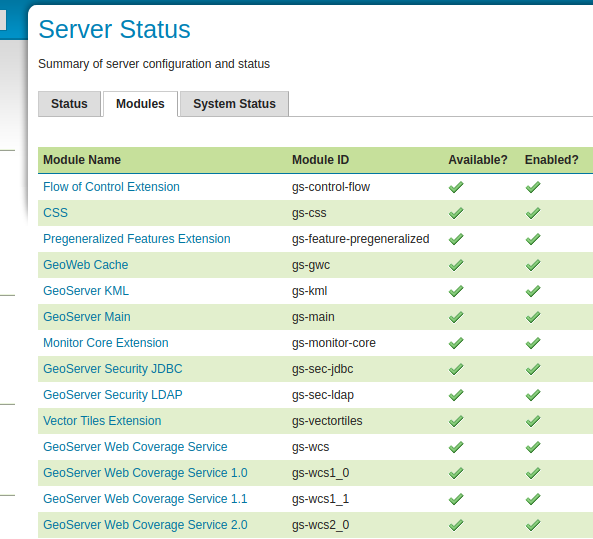Click Enabled checkmark in gs-wcs row
The image size is (593, 539).
(533, 447)
